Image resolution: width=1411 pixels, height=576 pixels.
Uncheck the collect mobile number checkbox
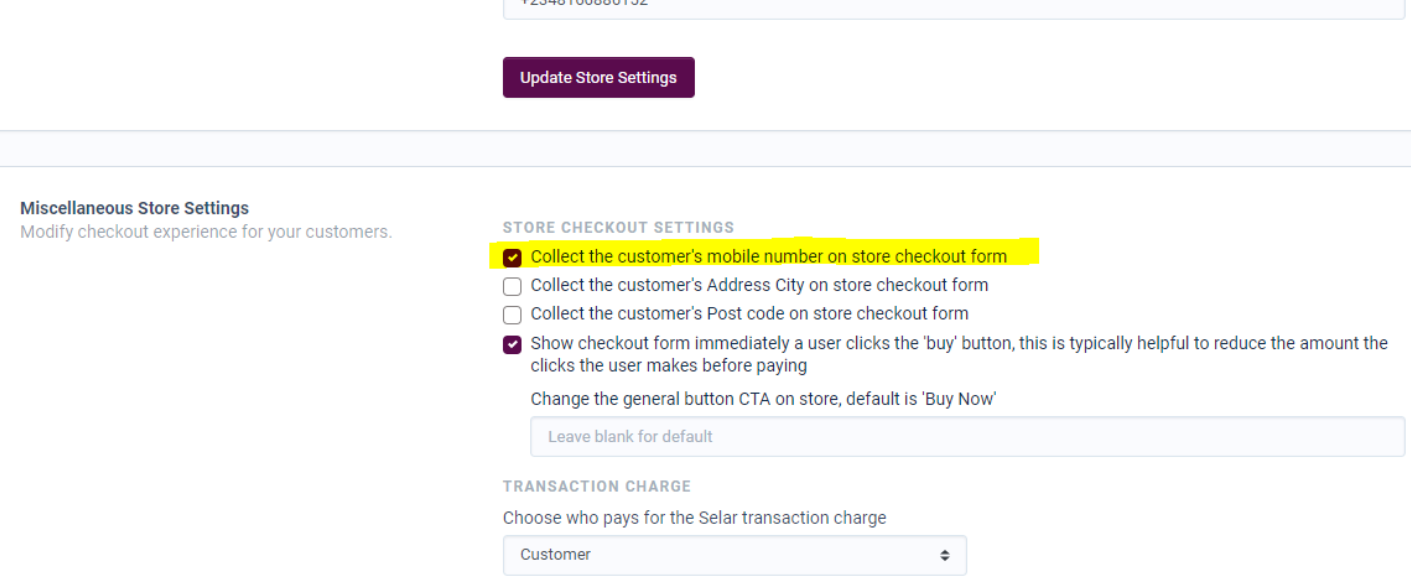click(x=512, y=258)
